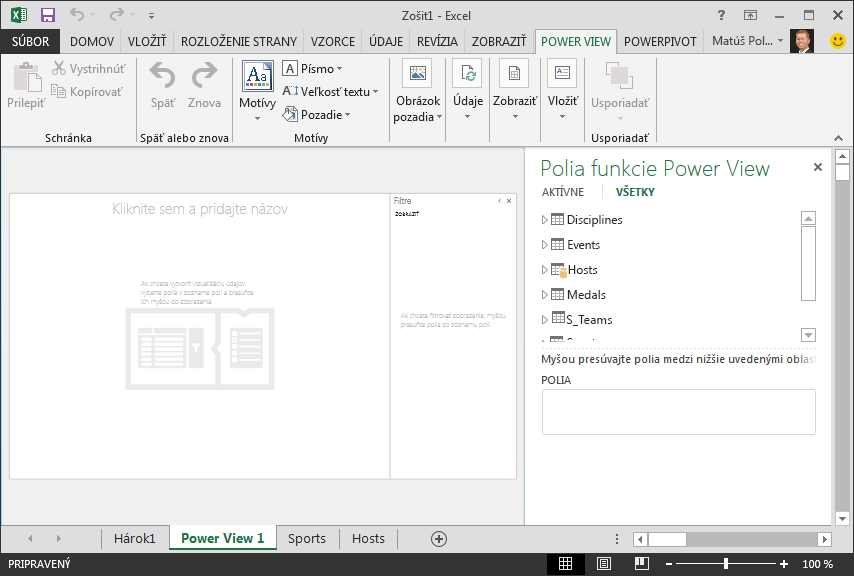This screenshot has width=854, height=576.
Task: Go to the Hárok1 sheet tab
Action: coord(135,538)
